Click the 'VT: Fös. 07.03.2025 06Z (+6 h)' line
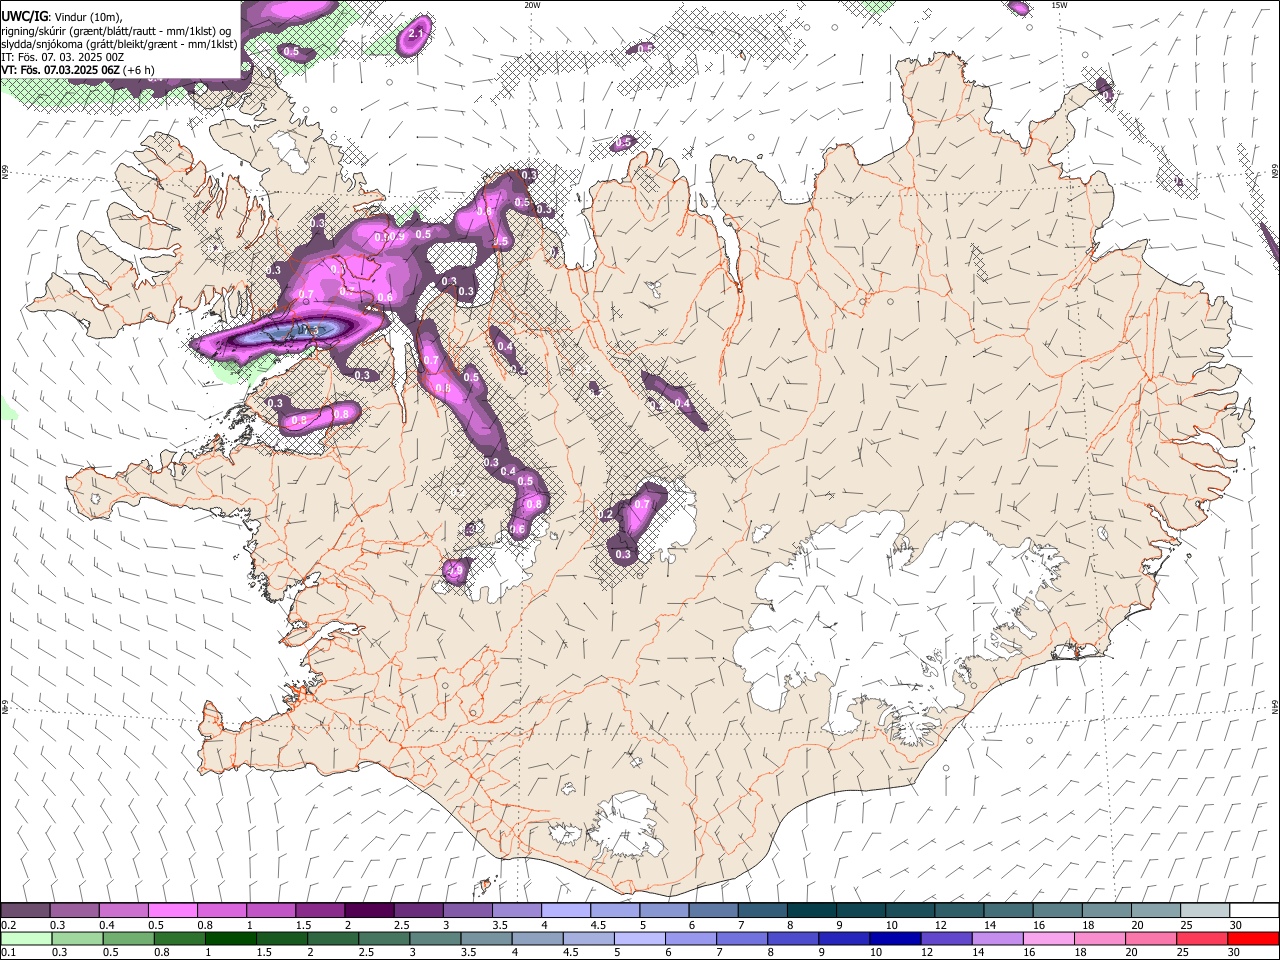 point(78,70)
